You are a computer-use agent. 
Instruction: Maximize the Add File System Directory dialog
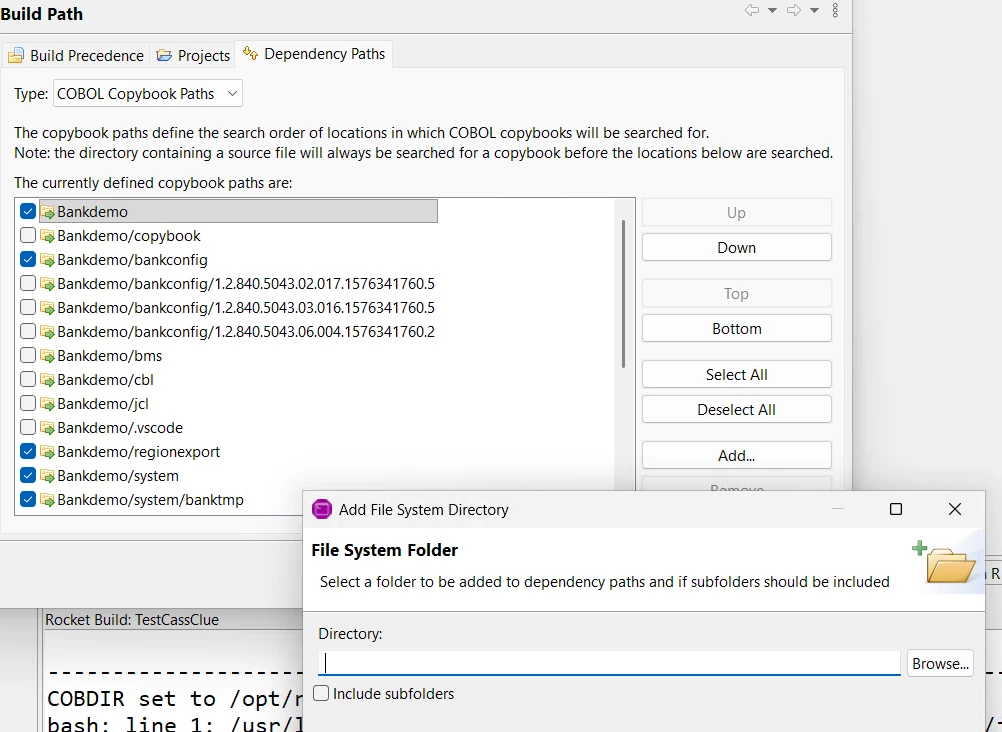pyautogui.click(x=896, y=509)
